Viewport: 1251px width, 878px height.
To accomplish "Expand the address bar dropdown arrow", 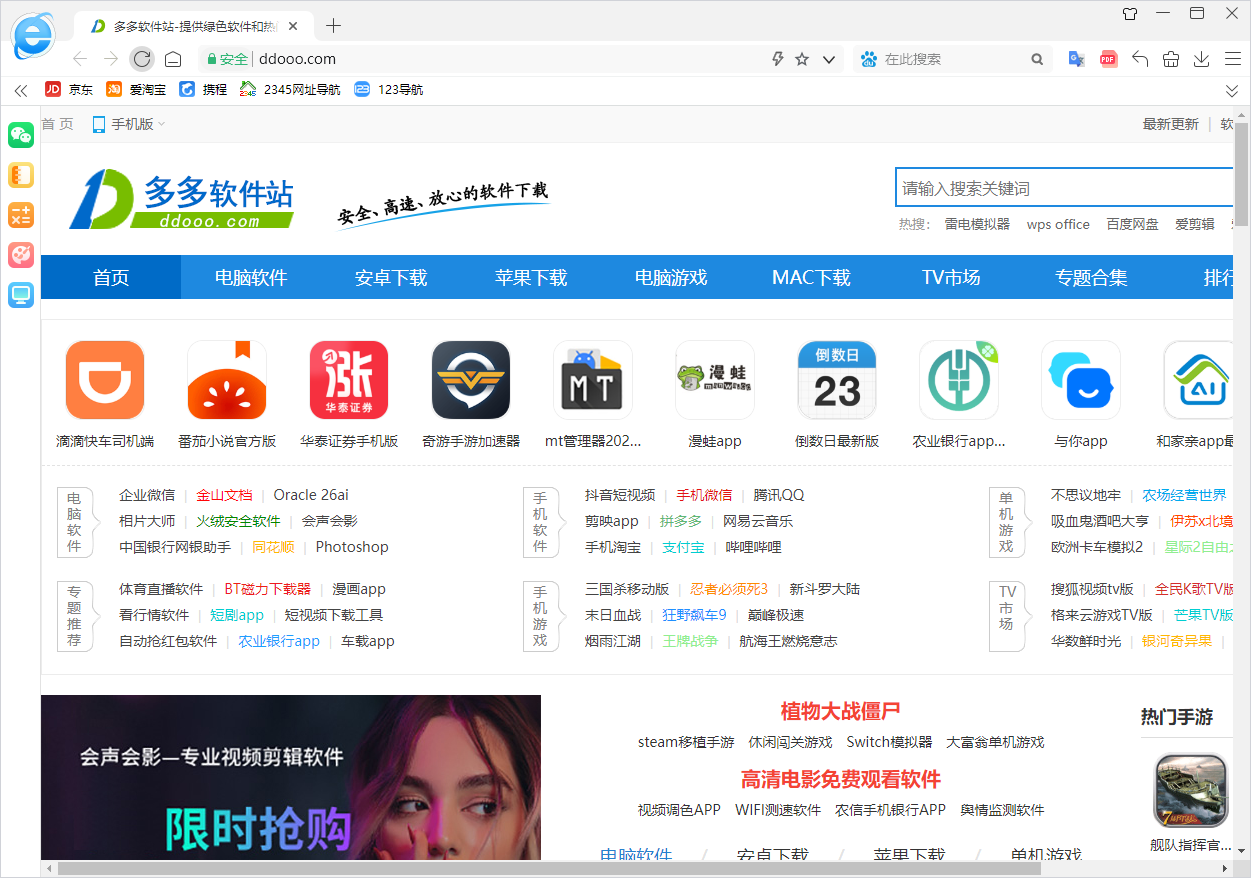I will coord(829,60).
